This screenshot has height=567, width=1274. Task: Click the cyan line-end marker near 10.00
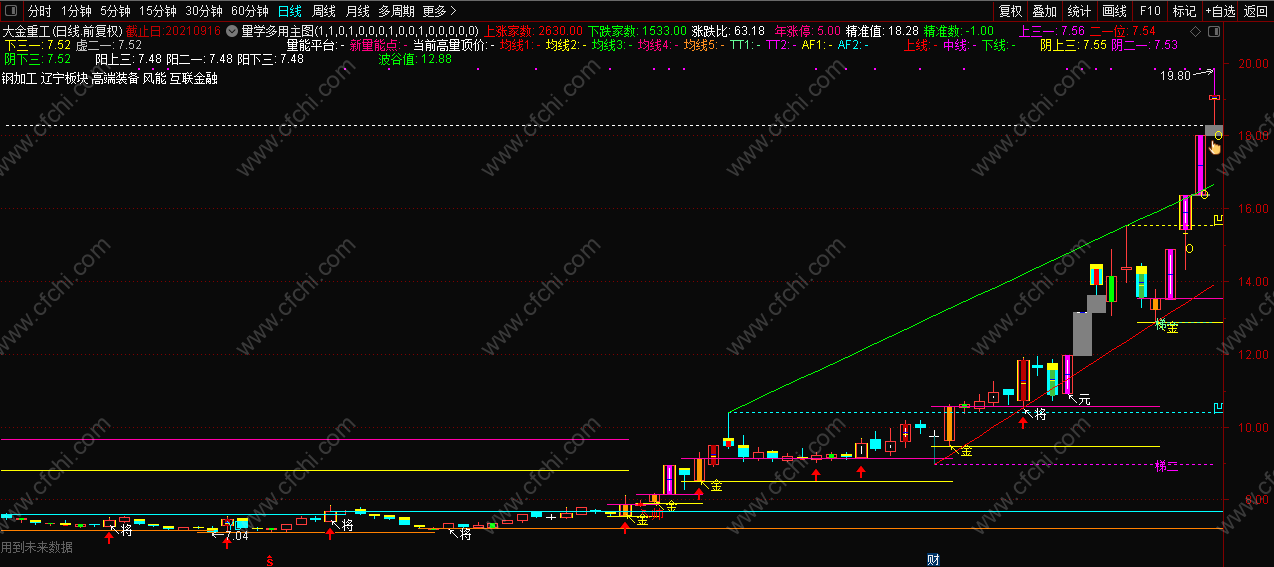click(1218, 407)
